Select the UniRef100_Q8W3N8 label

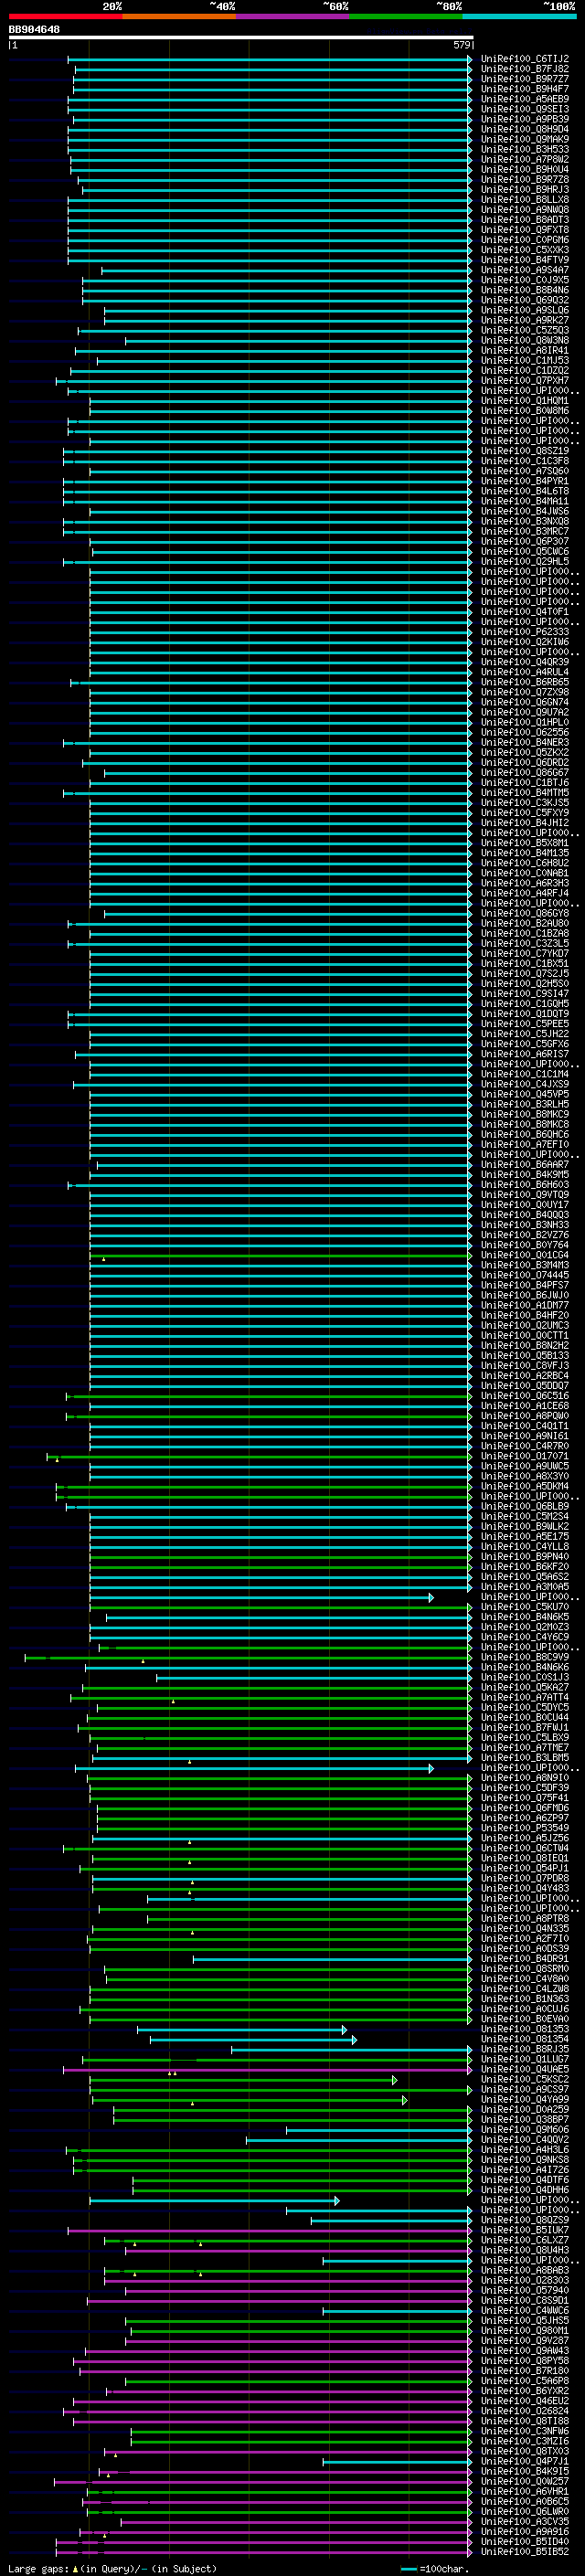click(x=525, y=340)
